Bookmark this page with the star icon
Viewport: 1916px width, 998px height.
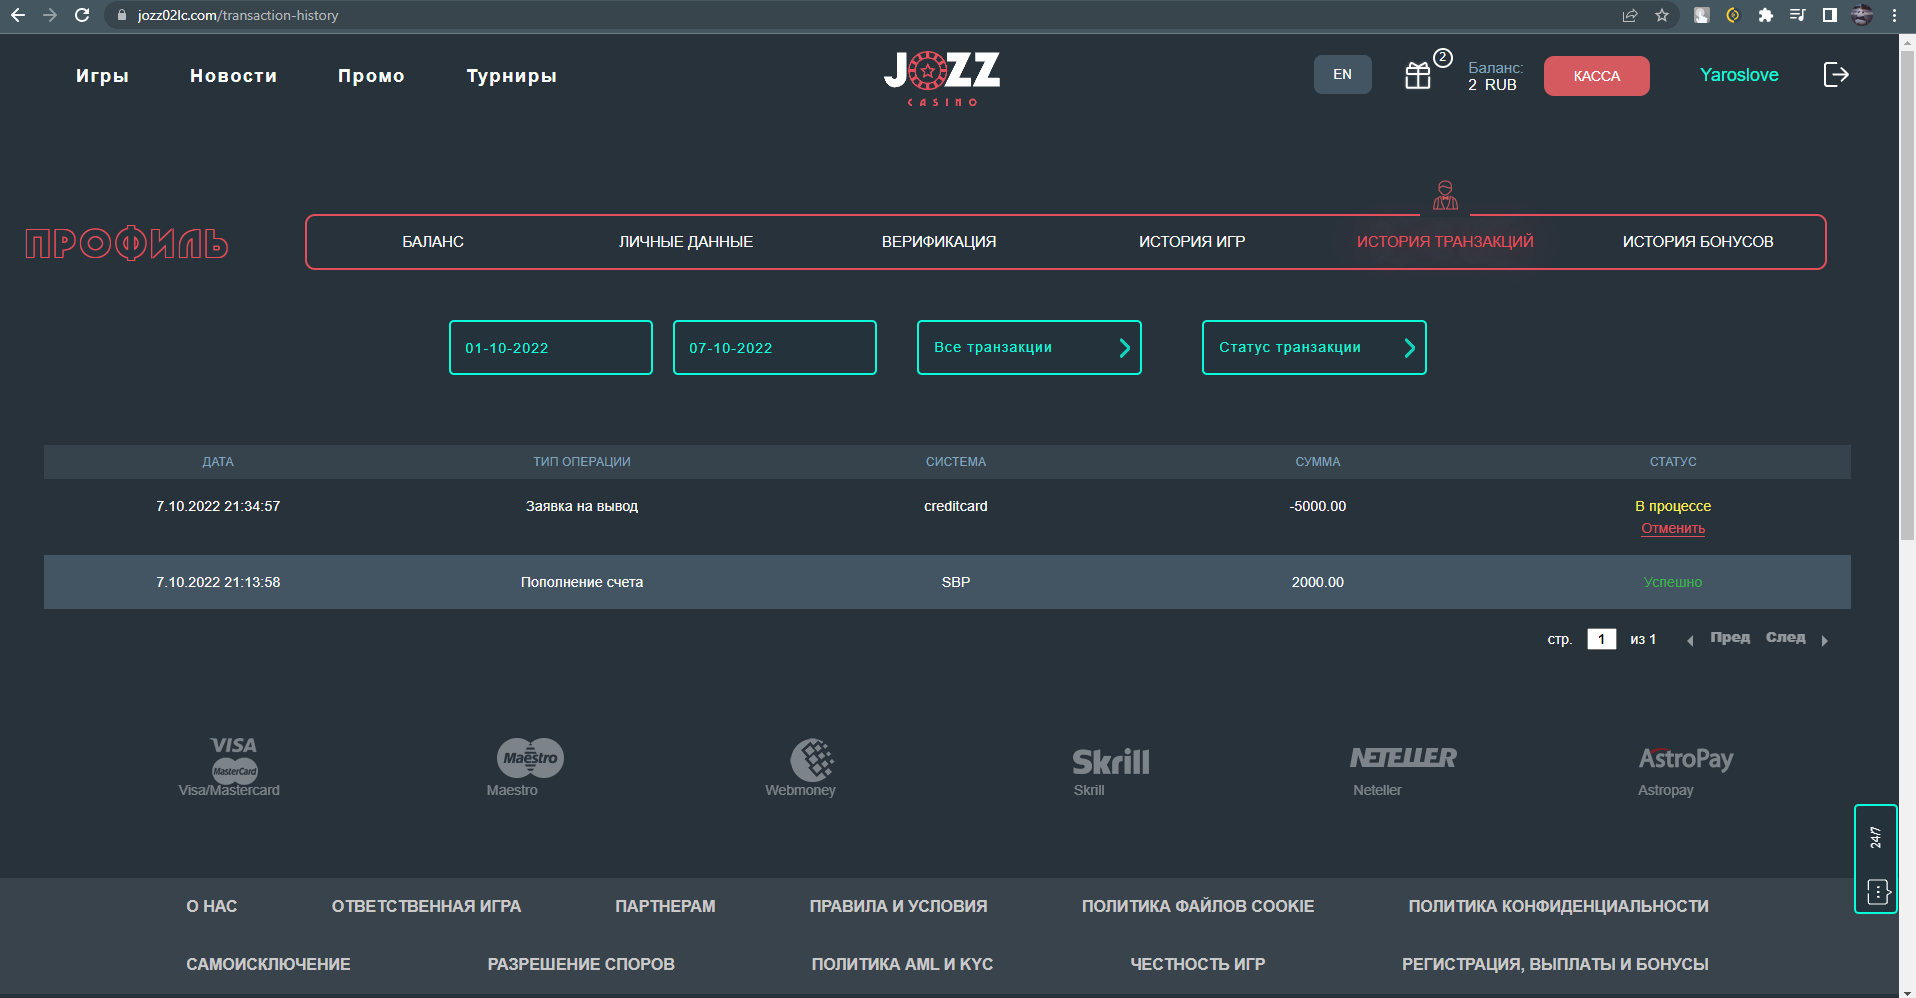click(1662, 15)
